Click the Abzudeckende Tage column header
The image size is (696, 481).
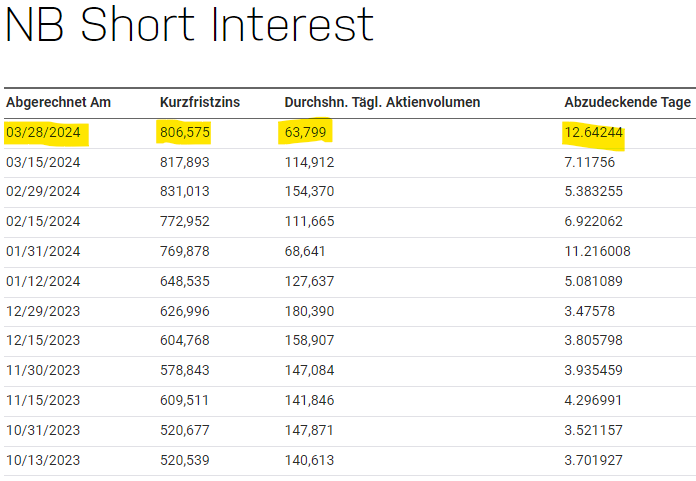626,102
